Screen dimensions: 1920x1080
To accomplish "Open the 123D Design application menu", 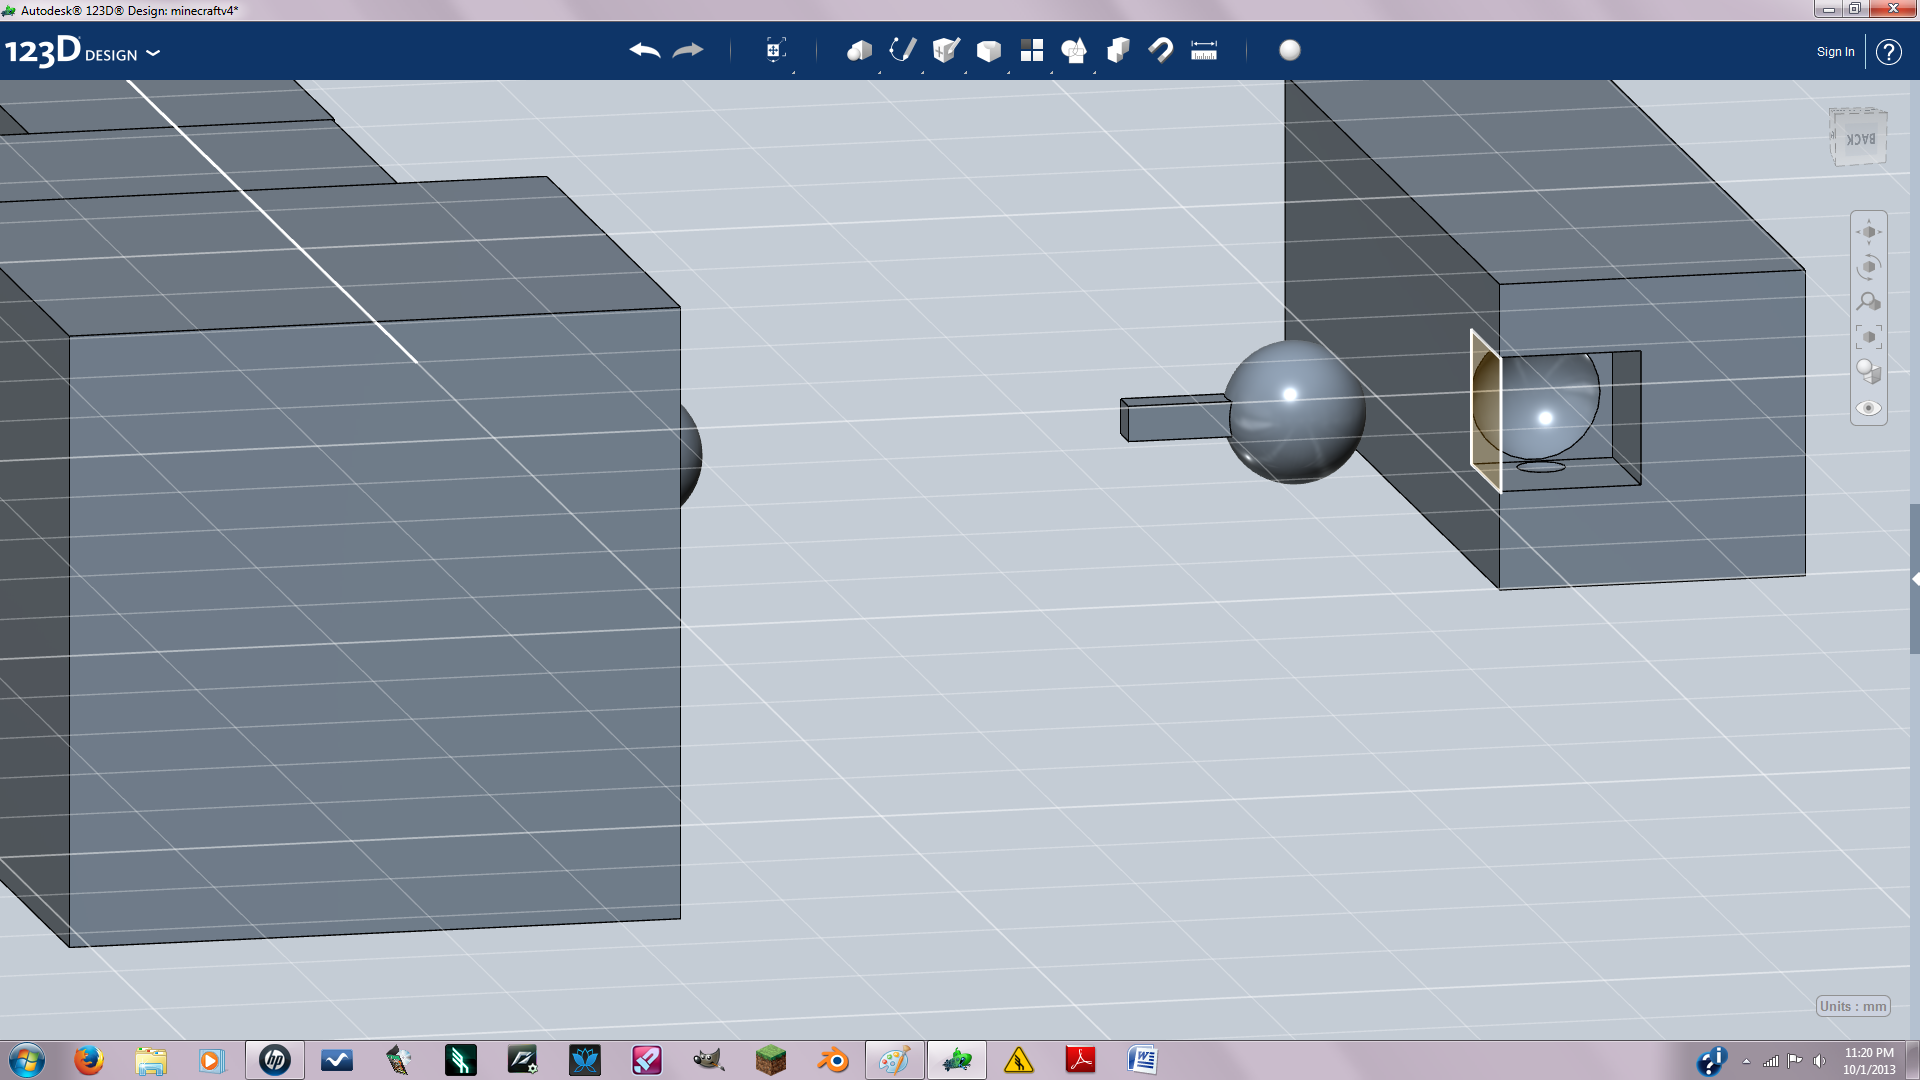I will click(x=82, y=51).
